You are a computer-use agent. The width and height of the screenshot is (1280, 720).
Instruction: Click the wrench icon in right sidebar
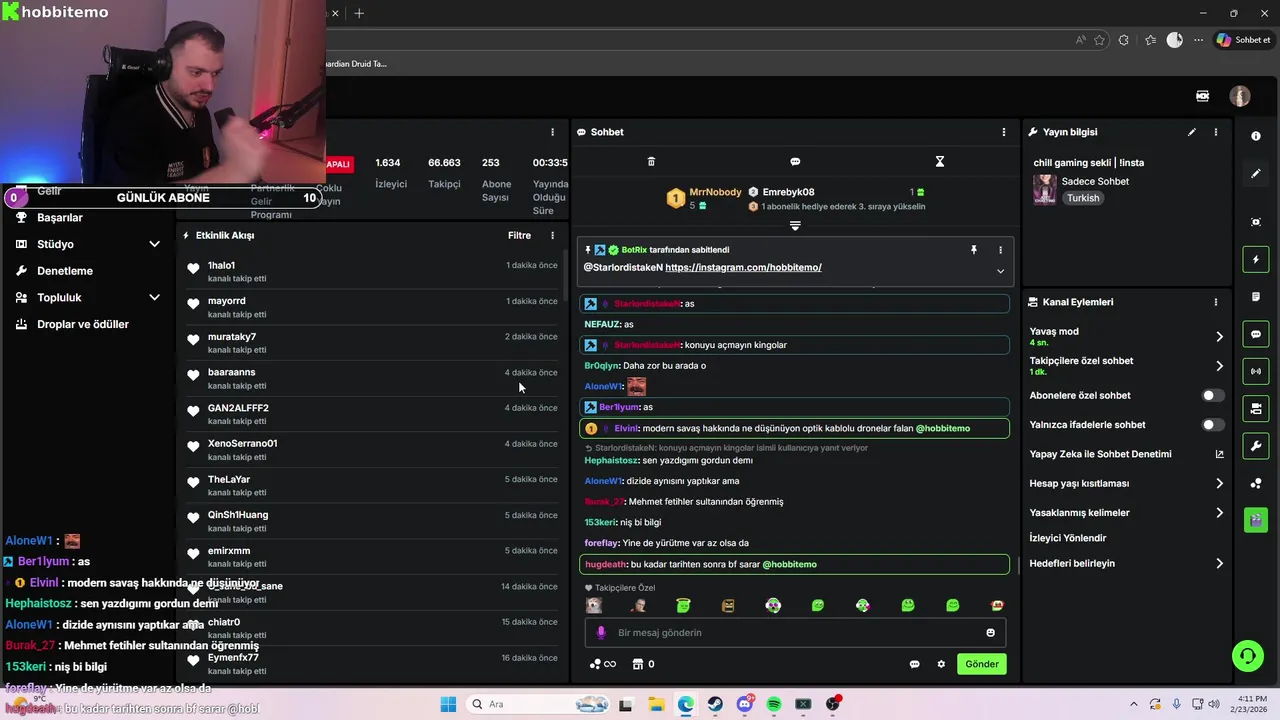tap(1256, 445)
